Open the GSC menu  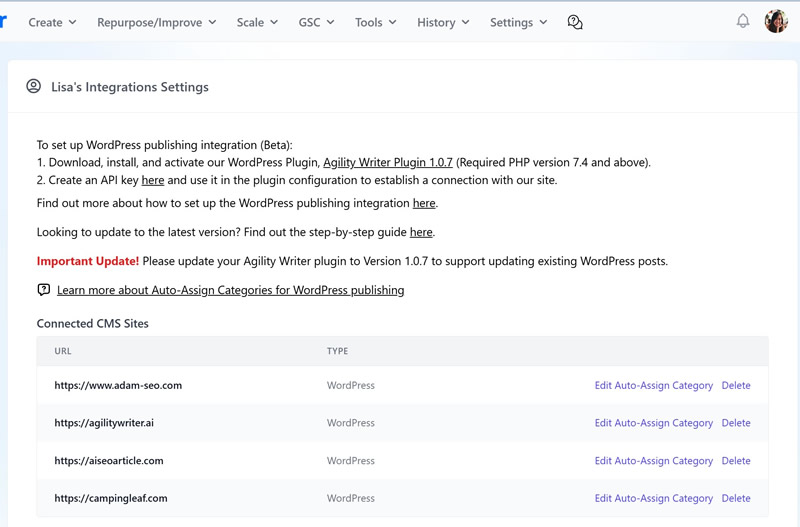point(316,22)
